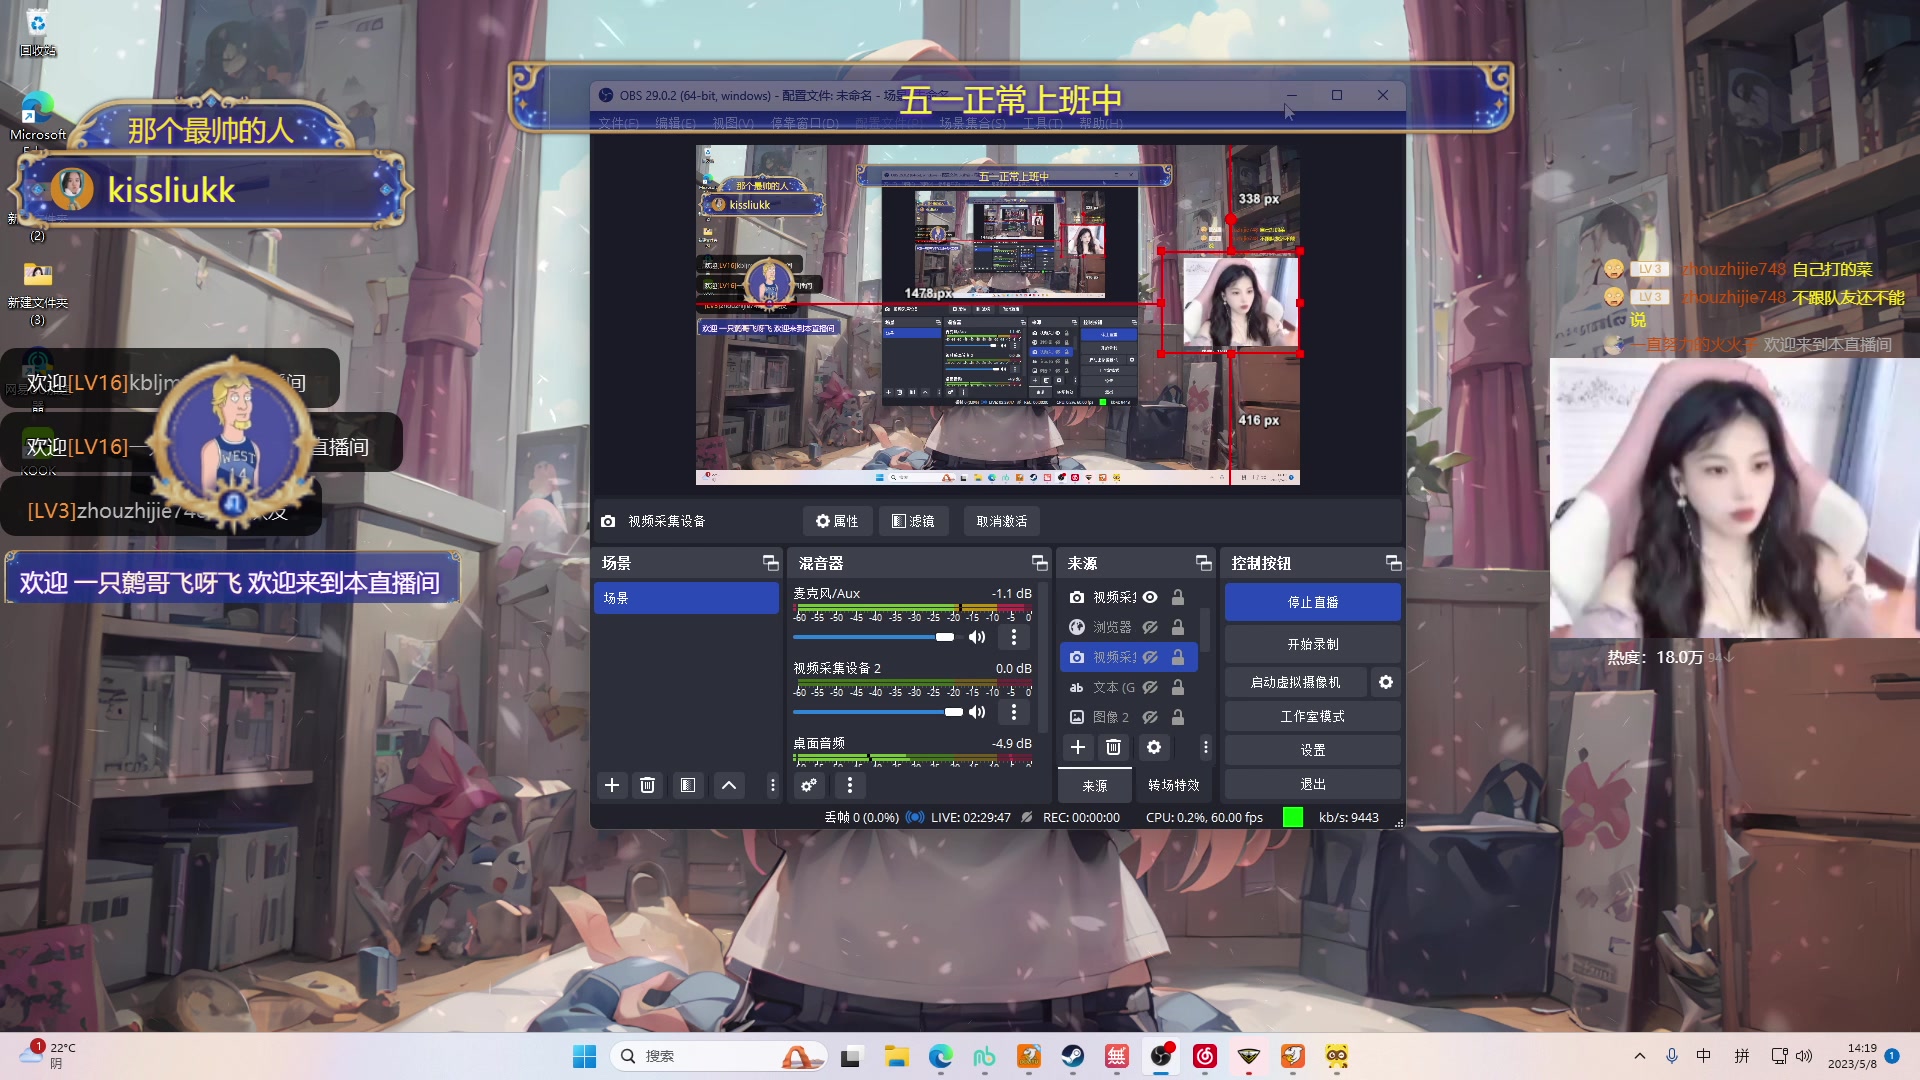This screenshot has height=1080, width=1920.
Task: Click the taskbar 搜索 search box
Action: pos(717,1056)
